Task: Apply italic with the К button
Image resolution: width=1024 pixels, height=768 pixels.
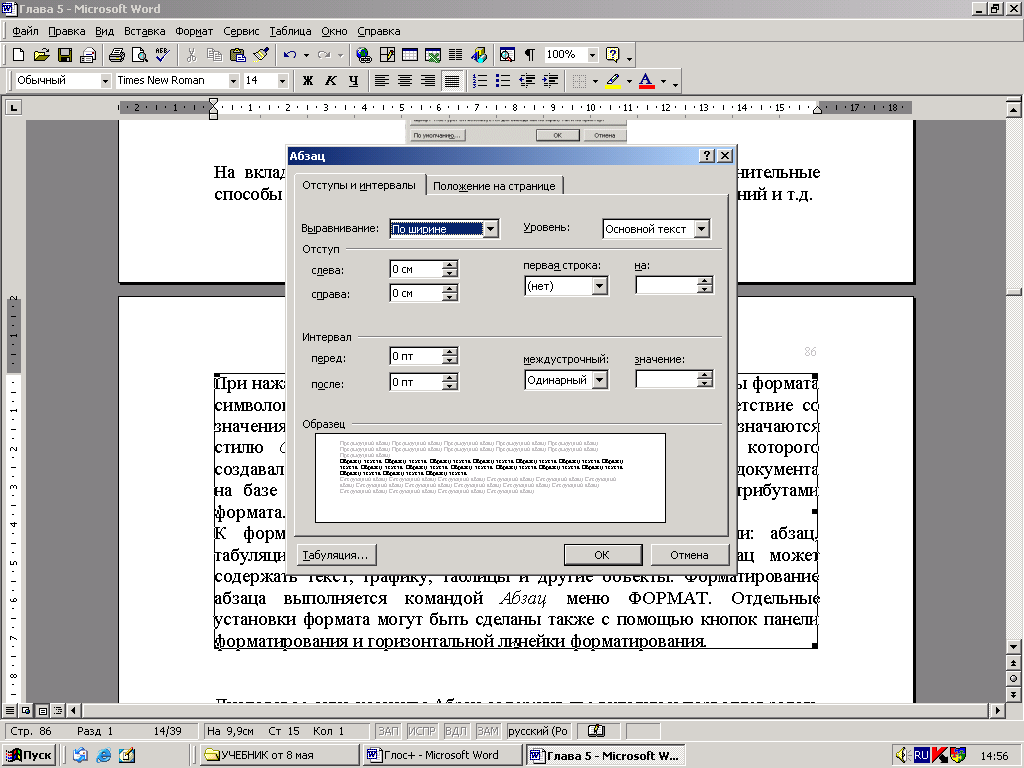Action: click(330, 80)
